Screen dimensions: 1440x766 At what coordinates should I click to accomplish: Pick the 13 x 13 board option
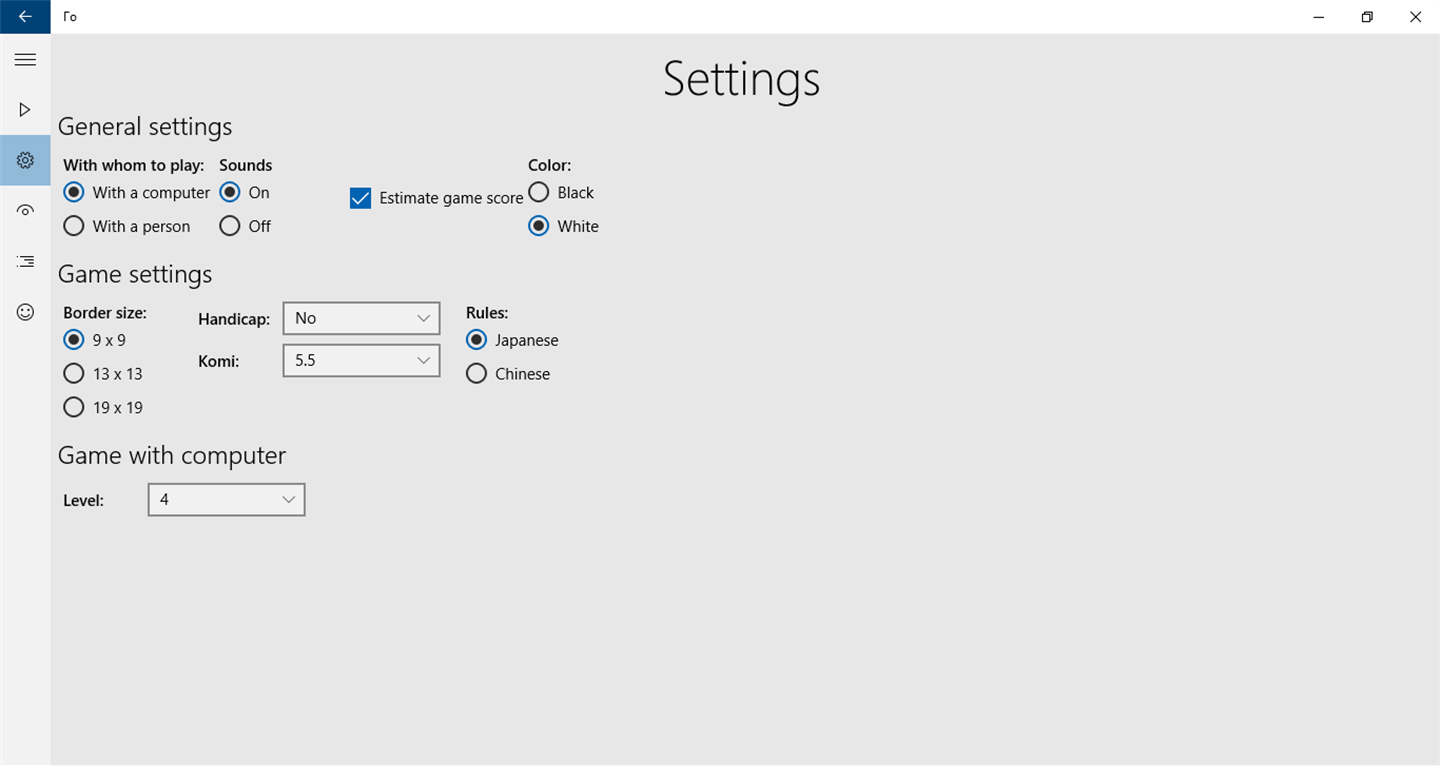tap(74, 374)
